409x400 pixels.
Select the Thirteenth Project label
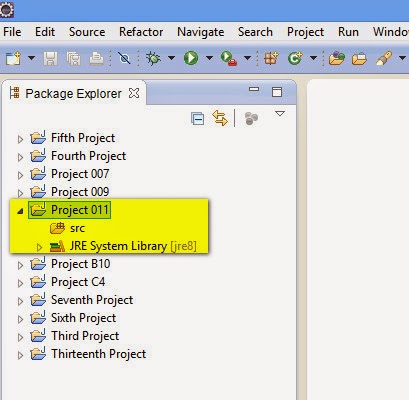(99, 354)
